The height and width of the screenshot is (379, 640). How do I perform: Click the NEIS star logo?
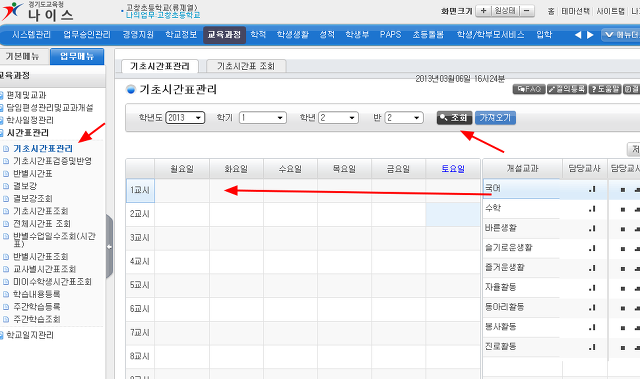(x=12, y=11)
